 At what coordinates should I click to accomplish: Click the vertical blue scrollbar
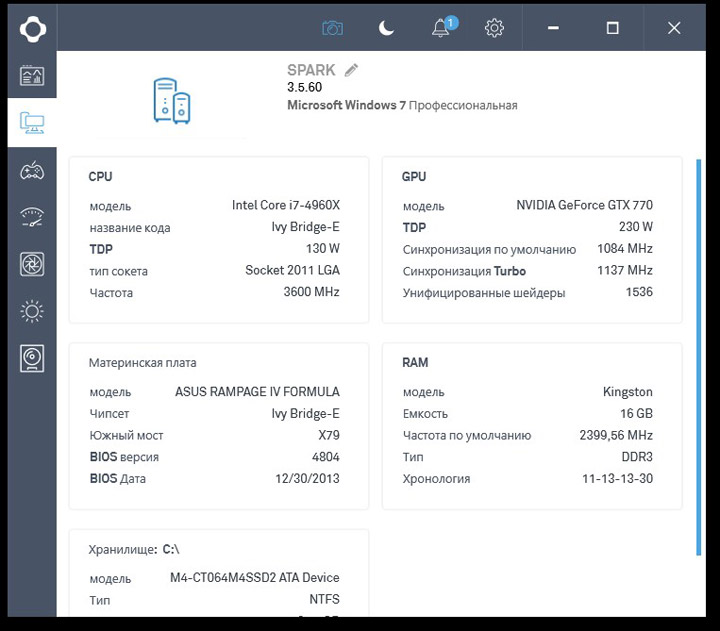point(698,357)
